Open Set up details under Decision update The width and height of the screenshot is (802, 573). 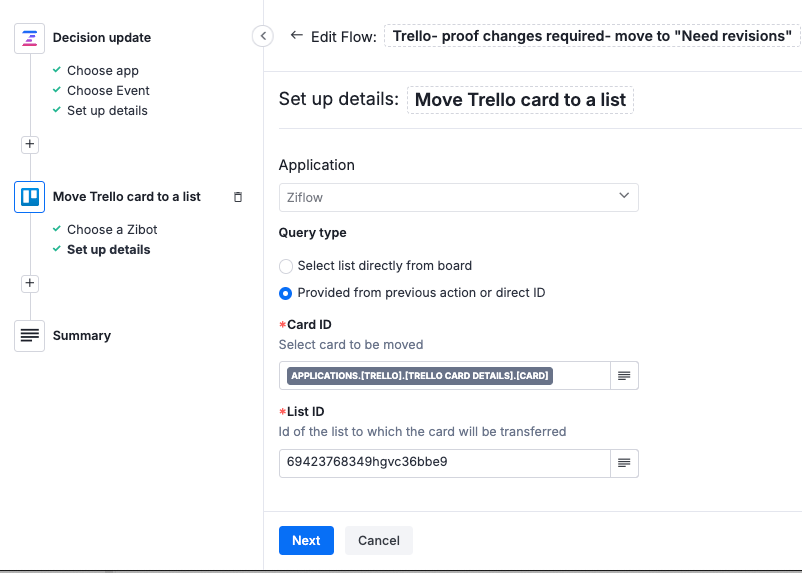pyautogui.click(x=107, y=111)
